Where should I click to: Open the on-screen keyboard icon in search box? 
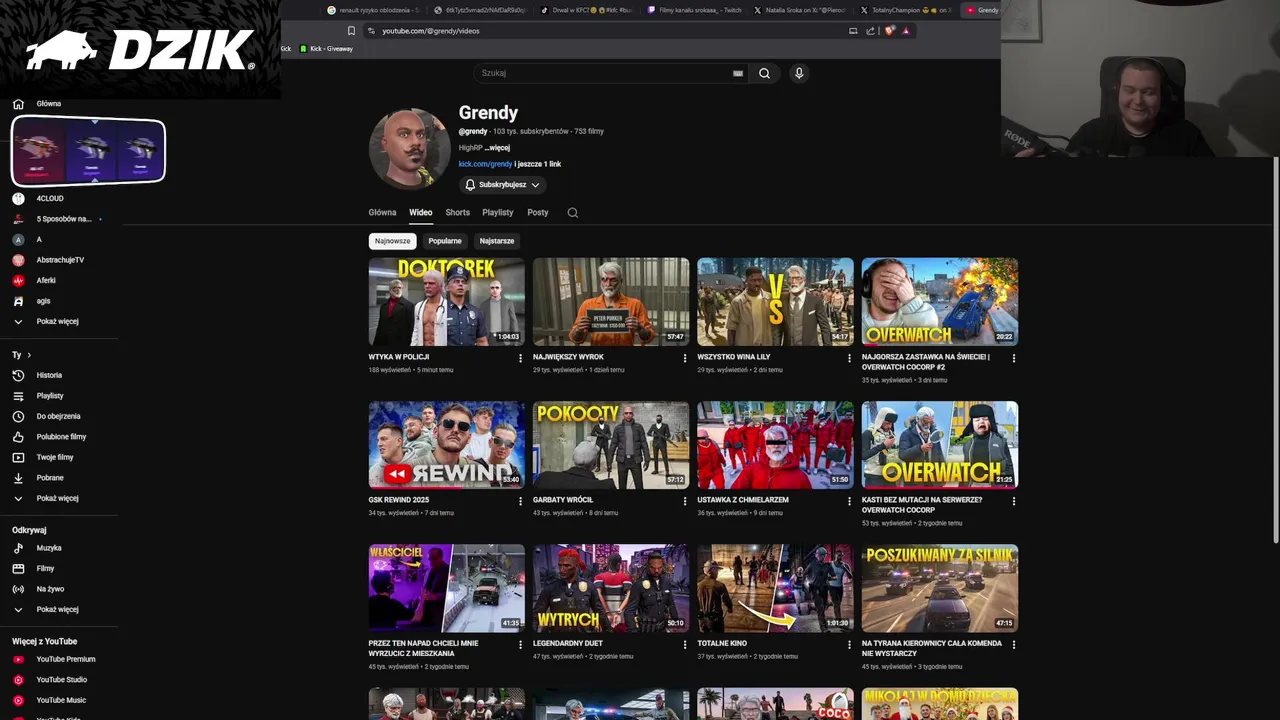(738, 73)
